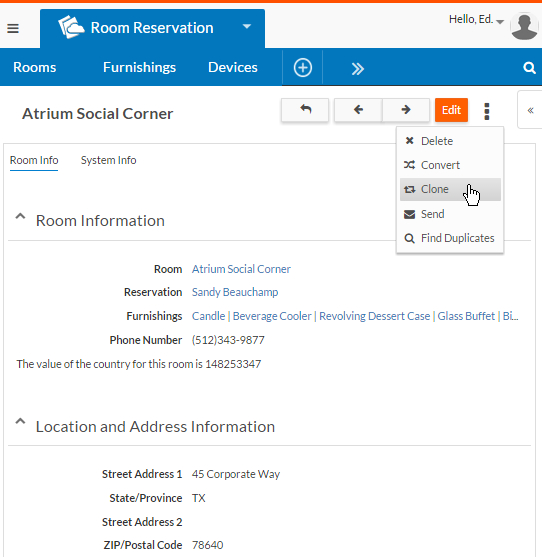The height and width of the screenshot is (557, 542).
Task: Click the return back arrow button
Action: pos(305,110)
